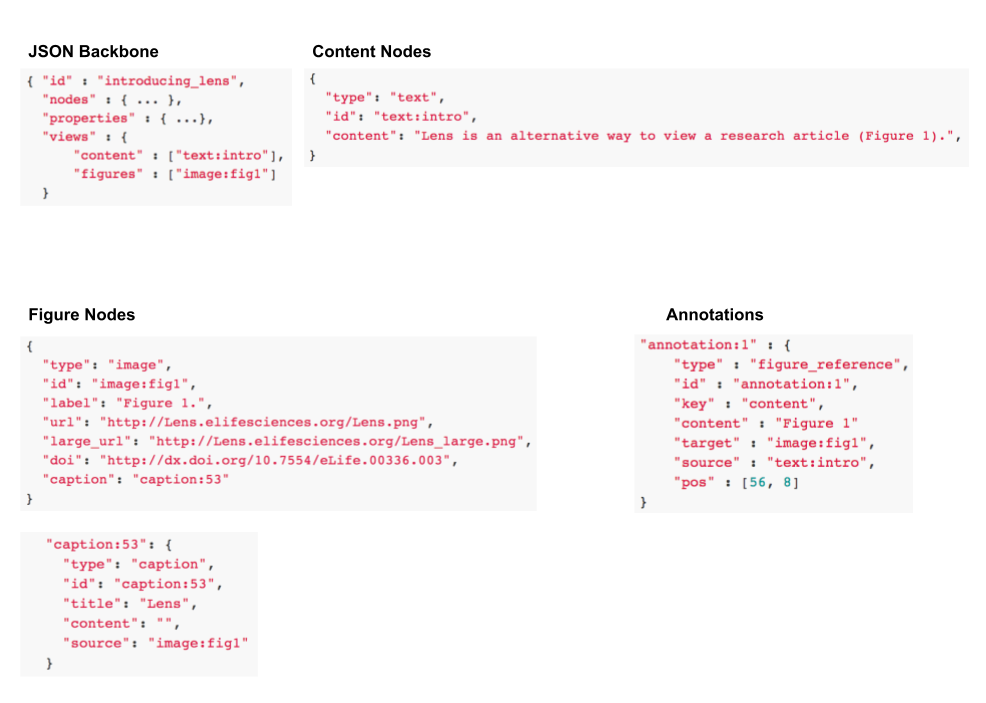Click the JSON Backbone heading

pyautogui.click(x=93, y=52)
